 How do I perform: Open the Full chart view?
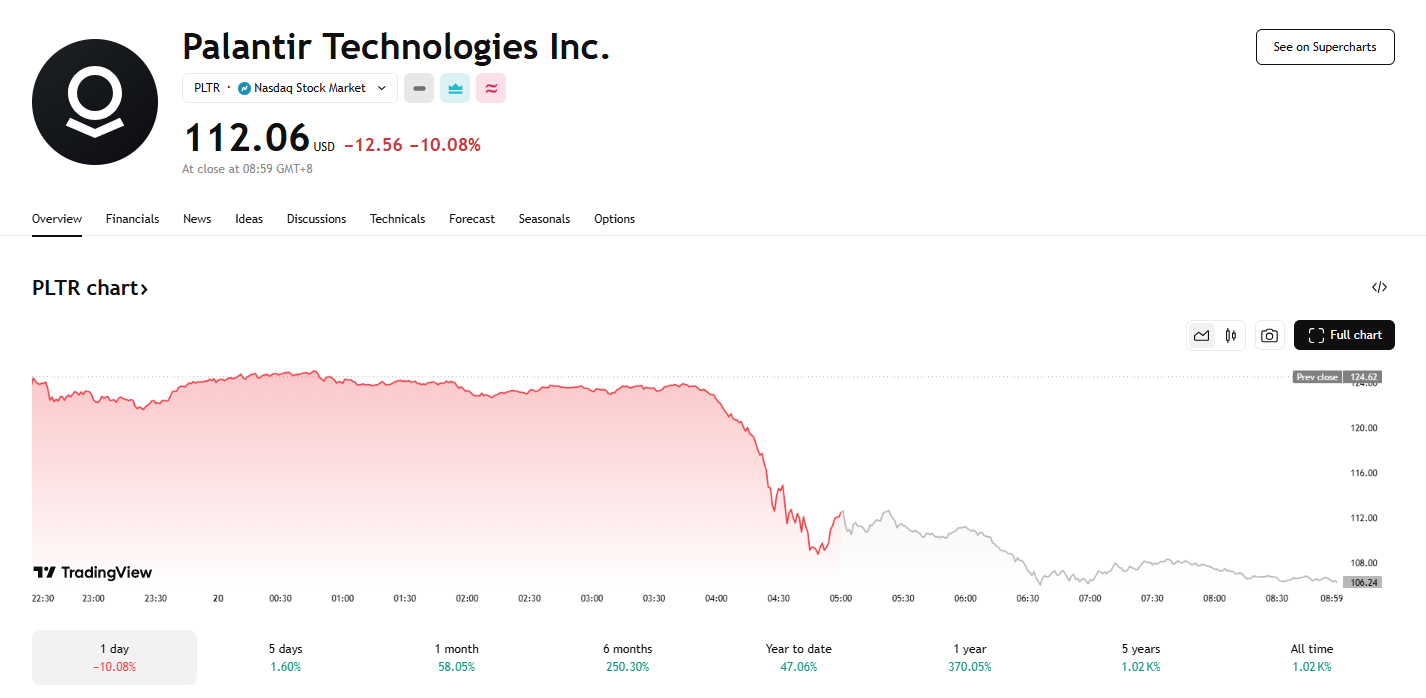coord(1344,336)
